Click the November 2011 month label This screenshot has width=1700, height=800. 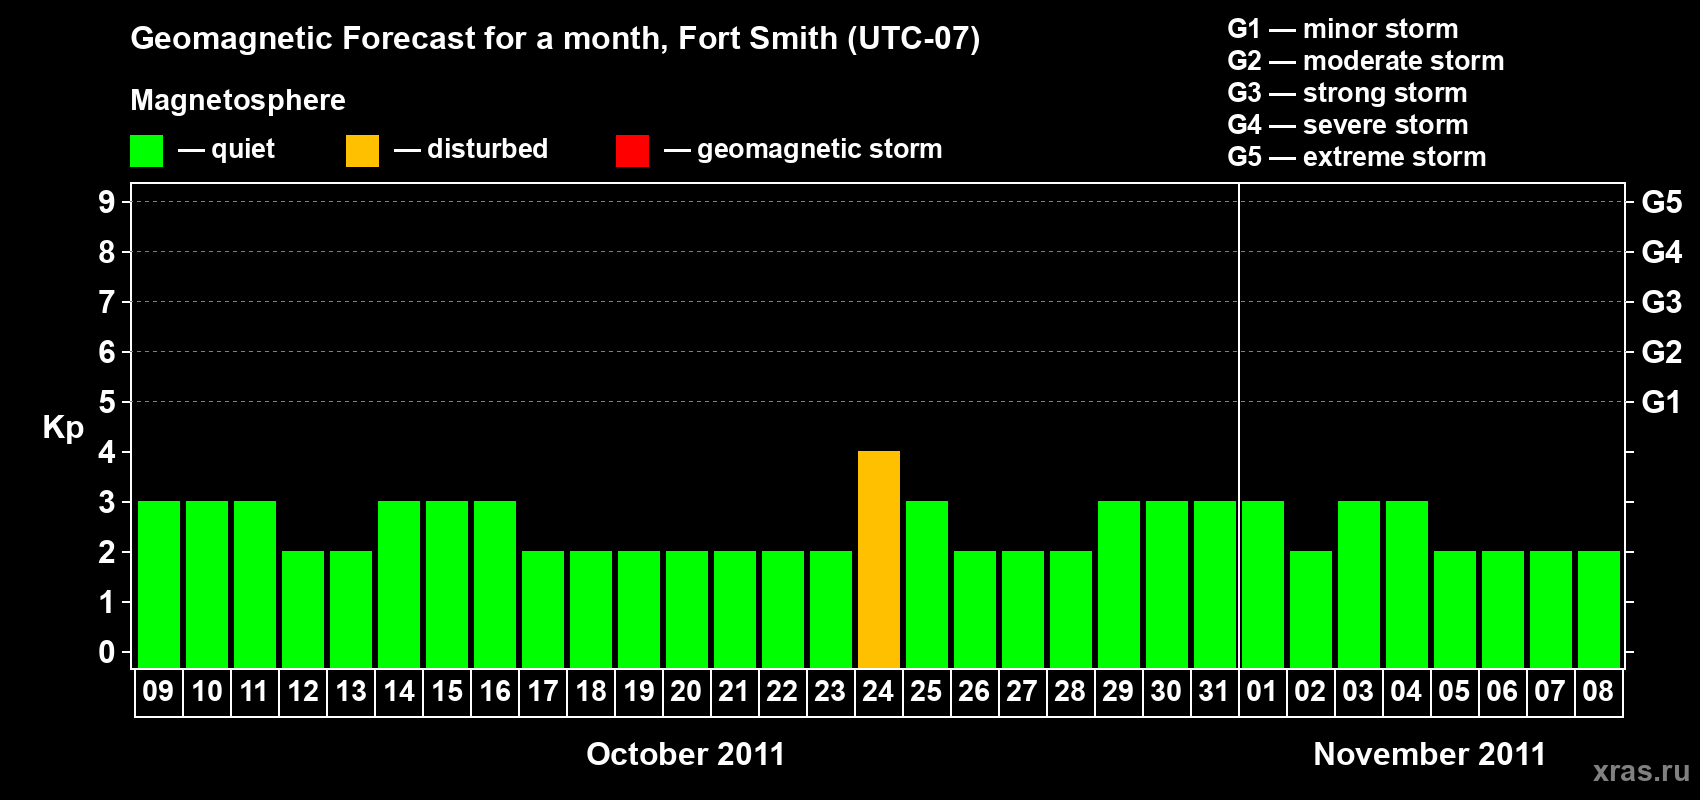(x=1430, y=754)
